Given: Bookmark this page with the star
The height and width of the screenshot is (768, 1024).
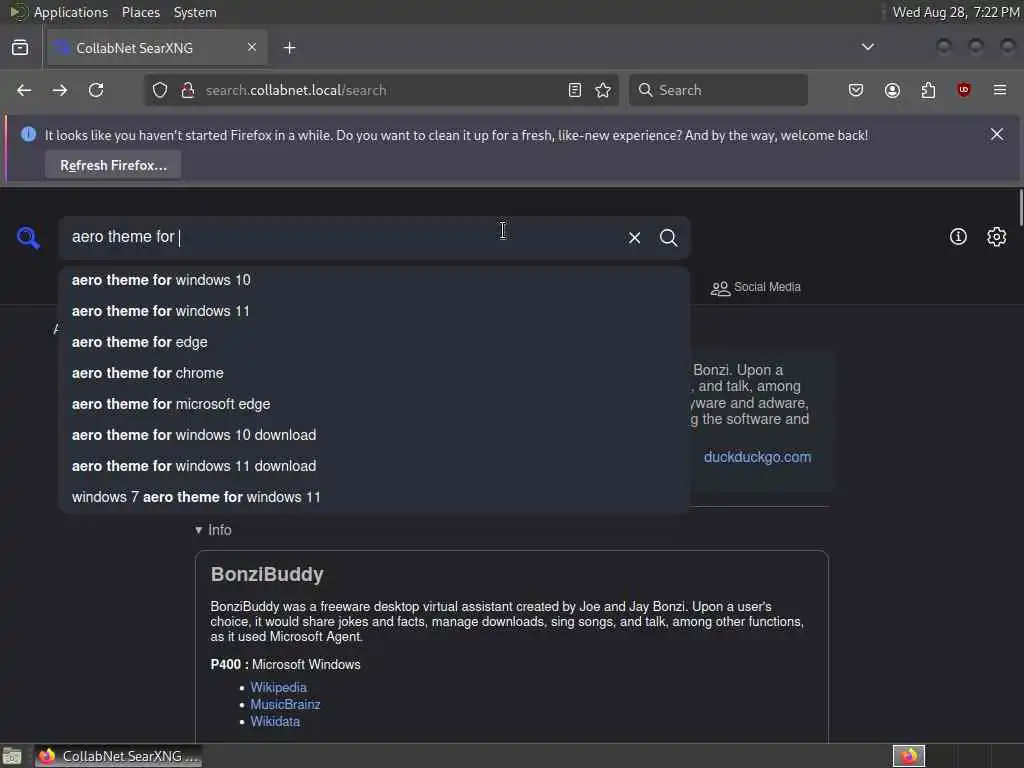Looking at the screenshot, I should (x=603, y=90).
